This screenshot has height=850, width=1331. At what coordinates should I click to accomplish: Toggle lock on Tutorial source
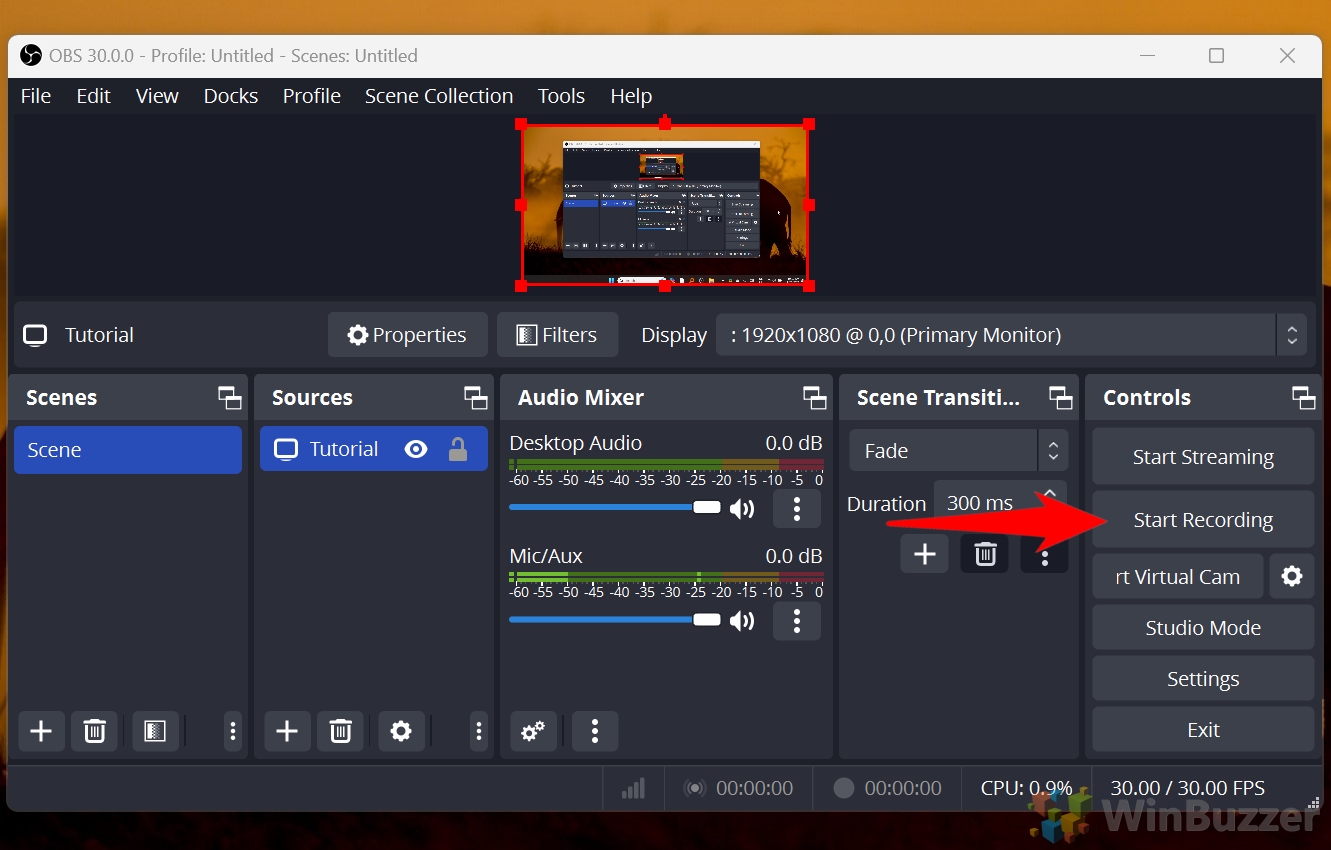click(458, 449)
